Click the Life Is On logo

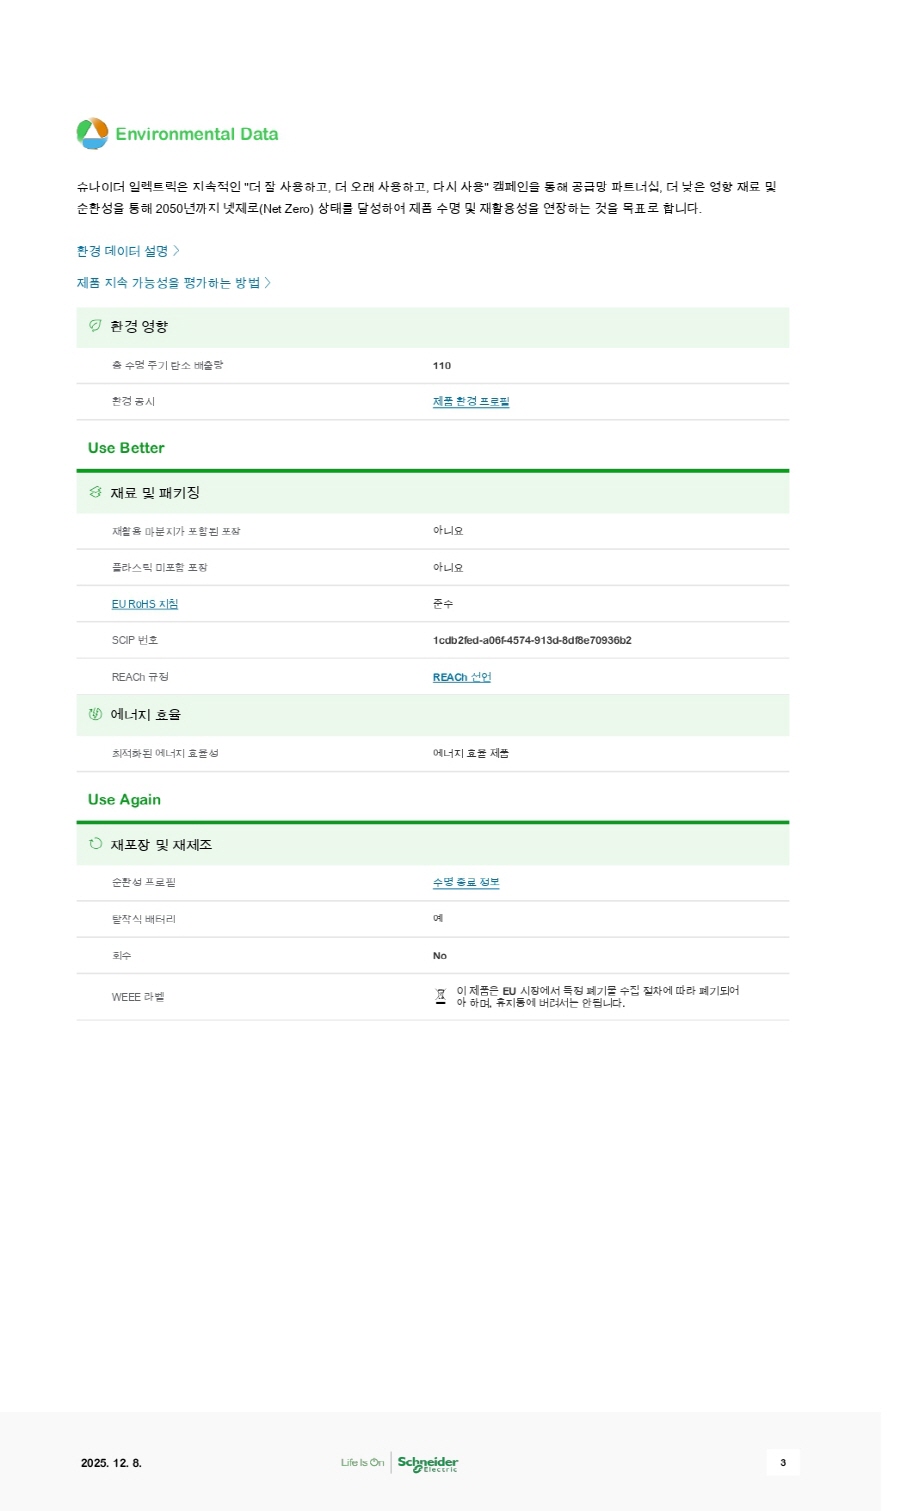pos(362,1463)
